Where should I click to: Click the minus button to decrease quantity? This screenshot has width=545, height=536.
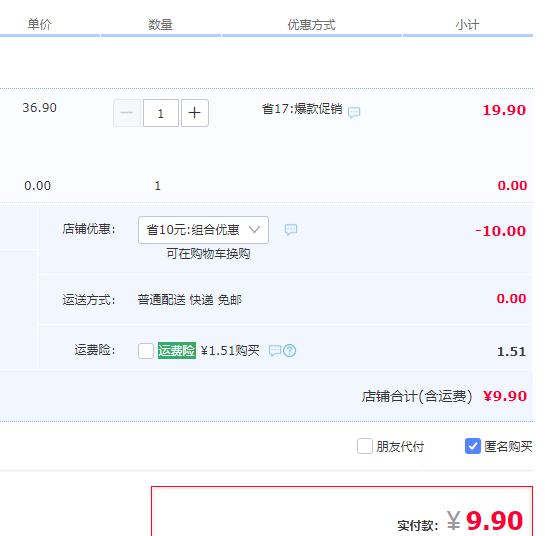click(127, 113)
